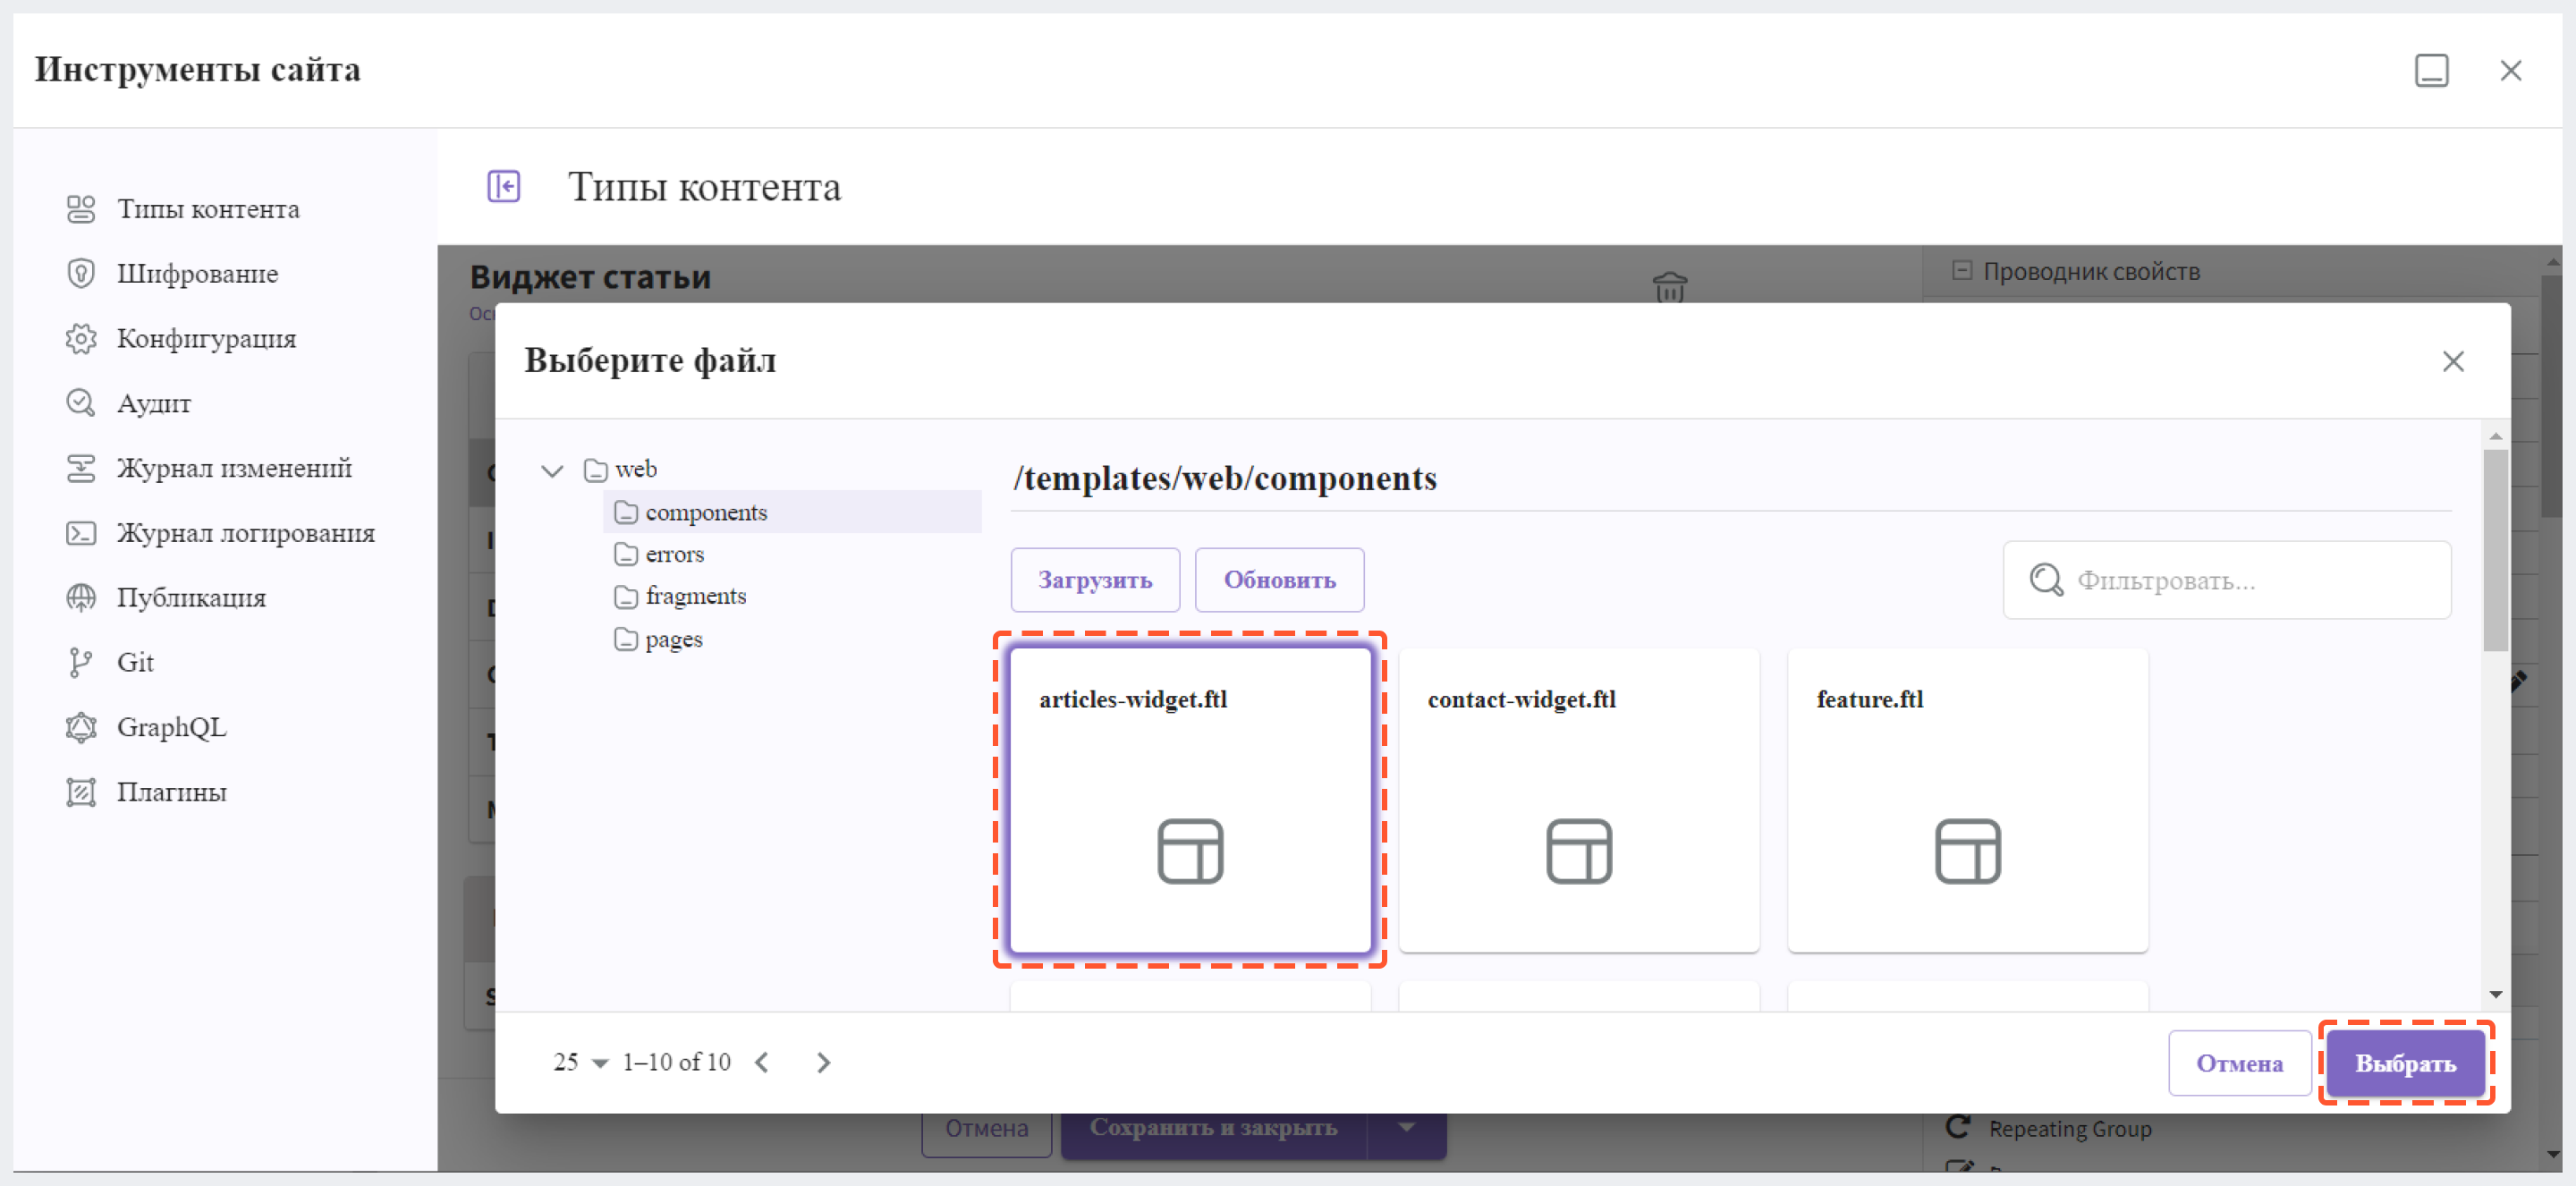Image resolution: width=2576 pixels, height=1186 pixels.
Task: Open Типы контента in sidebar
Action: coord(208,209)
